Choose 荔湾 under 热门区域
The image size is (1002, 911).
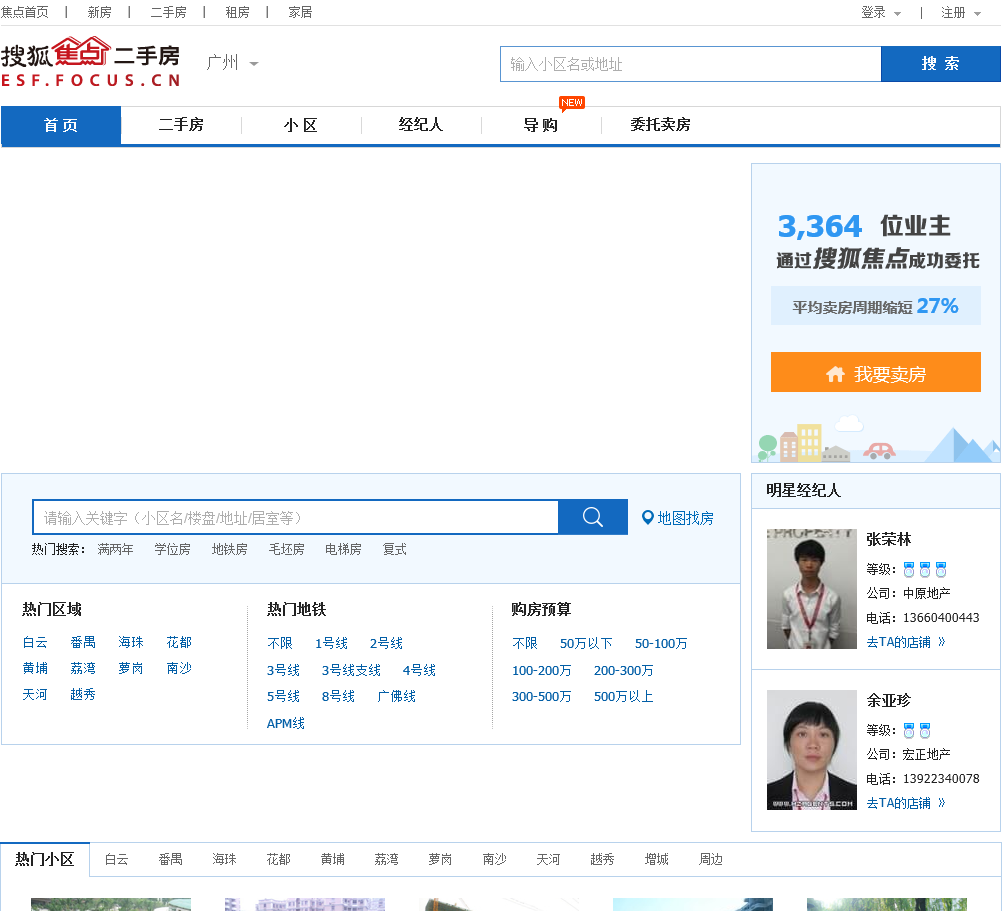coord(83,668)
